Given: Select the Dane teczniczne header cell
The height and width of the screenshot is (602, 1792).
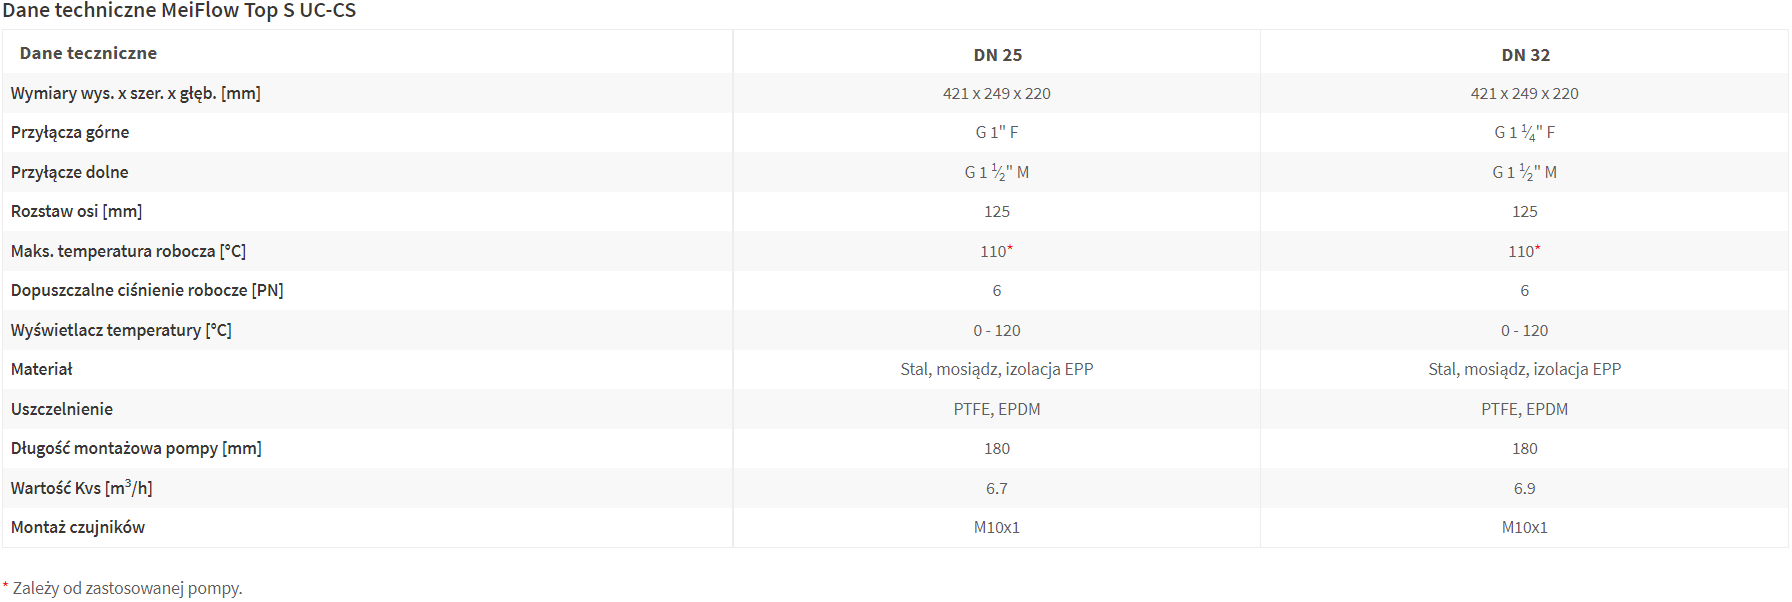Looking at the screenshot, I should (x=88, y=53).
